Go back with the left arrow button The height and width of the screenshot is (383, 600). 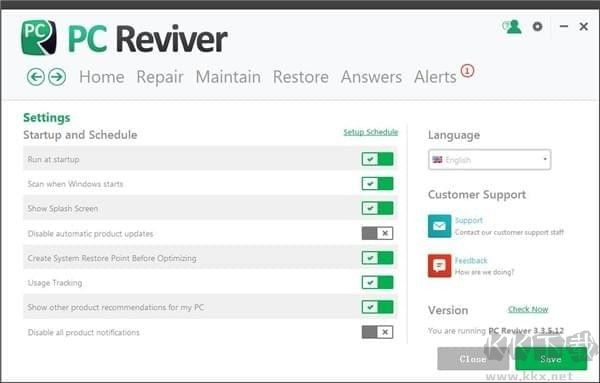36,77
